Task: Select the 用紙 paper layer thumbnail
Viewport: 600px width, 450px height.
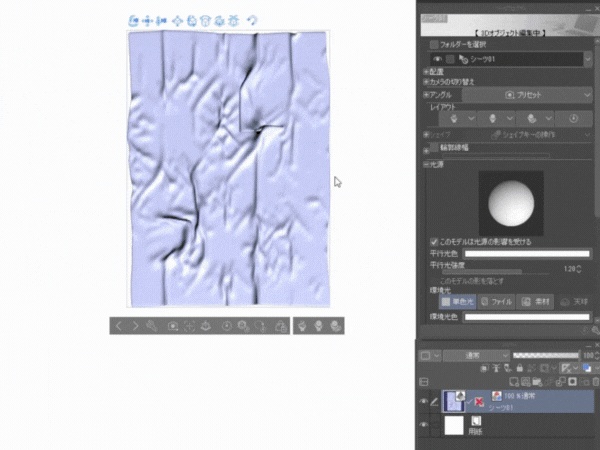Action: (x=454, y=425)
